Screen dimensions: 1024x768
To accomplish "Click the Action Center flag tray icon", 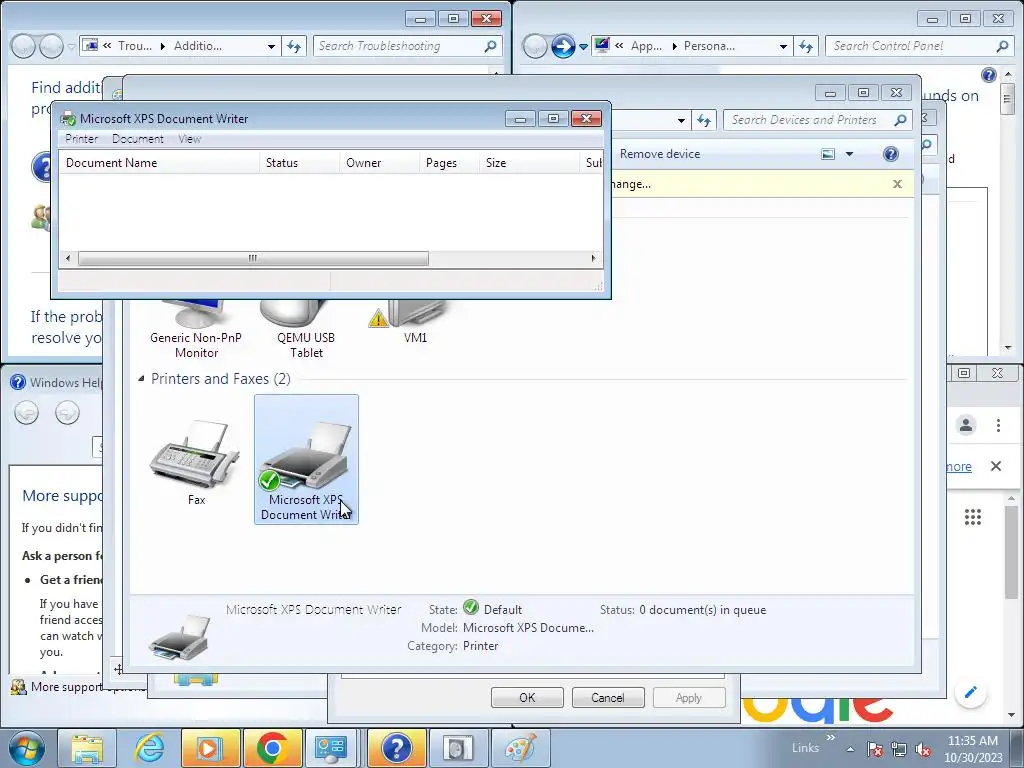I will (875, 750).
